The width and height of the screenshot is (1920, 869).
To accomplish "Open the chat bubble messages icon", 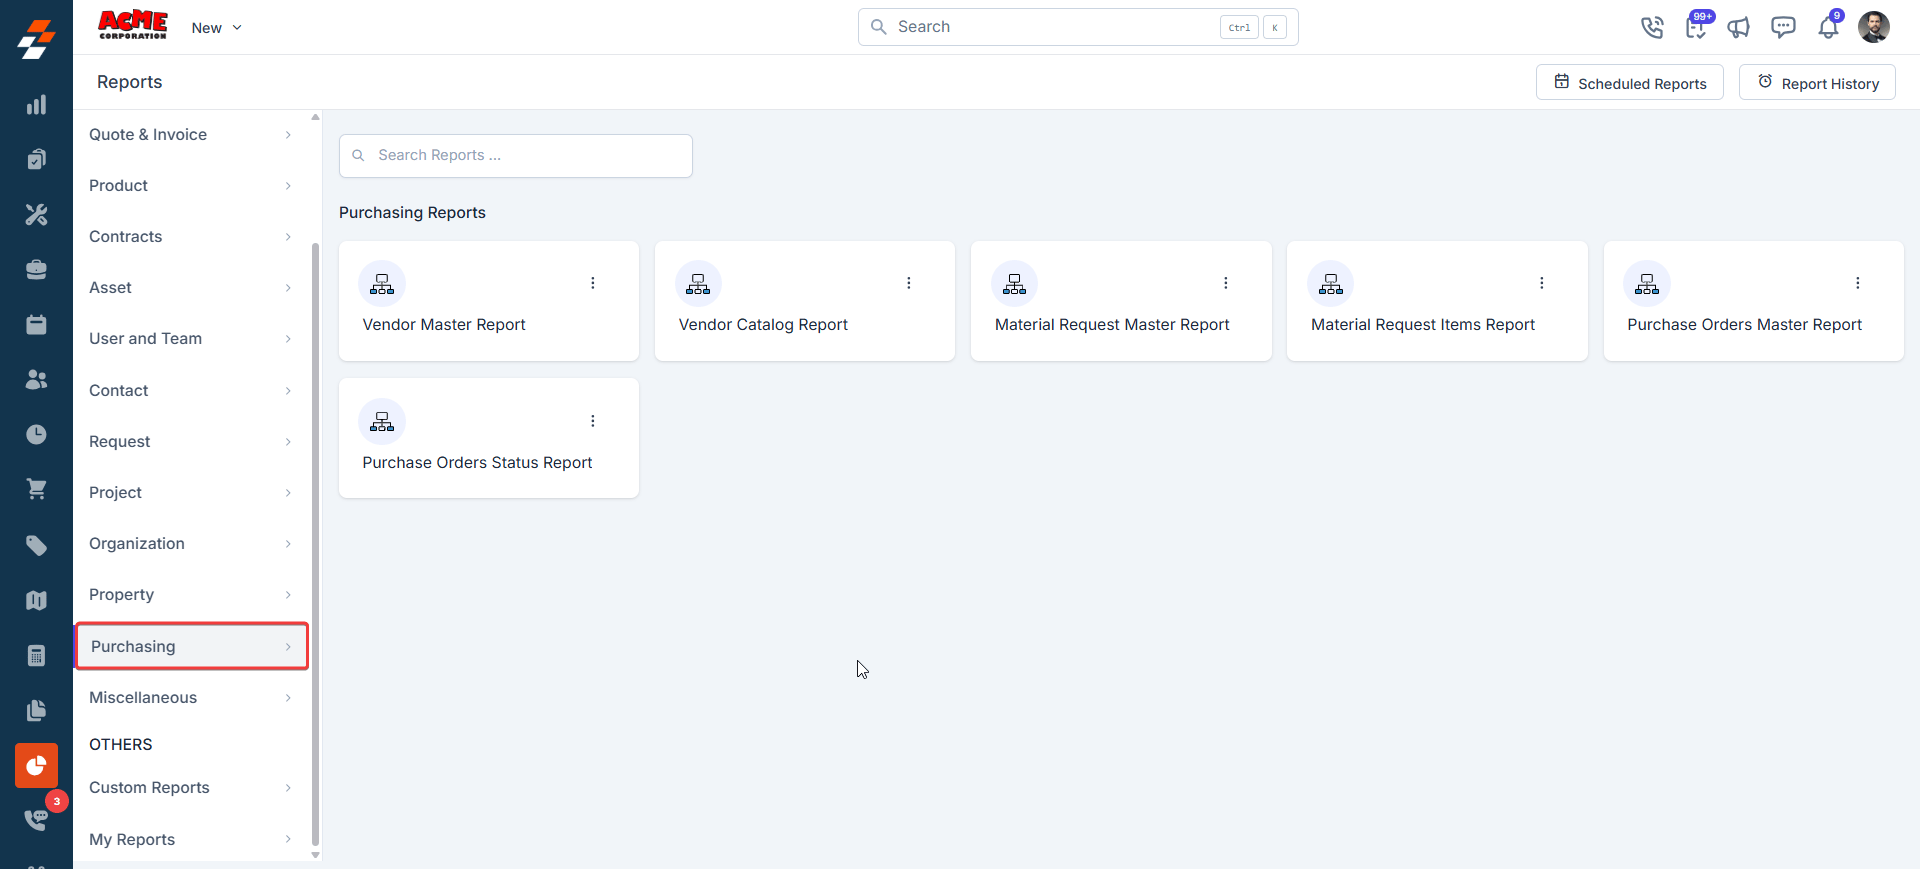I will 1783,27.
